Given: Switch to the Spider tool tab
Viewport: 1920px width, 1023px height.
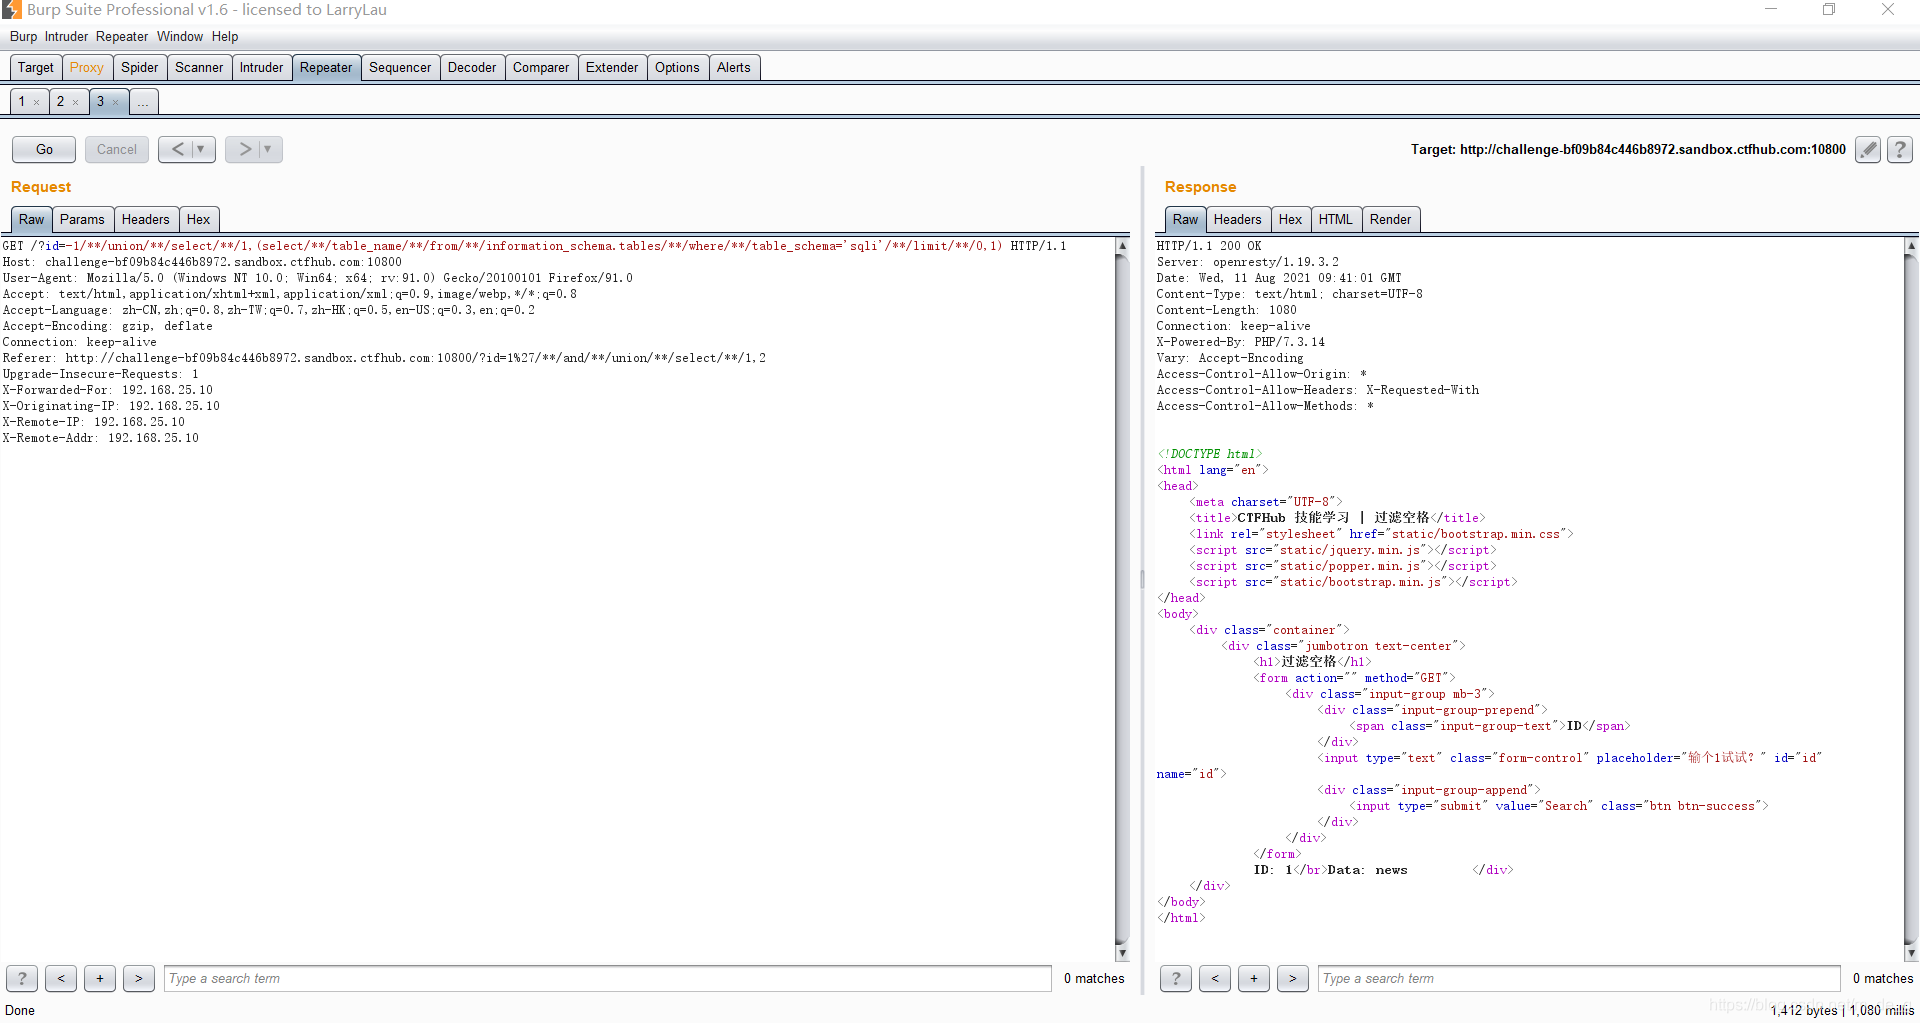Looking at the screenshot, I should (x=140, y=68).
